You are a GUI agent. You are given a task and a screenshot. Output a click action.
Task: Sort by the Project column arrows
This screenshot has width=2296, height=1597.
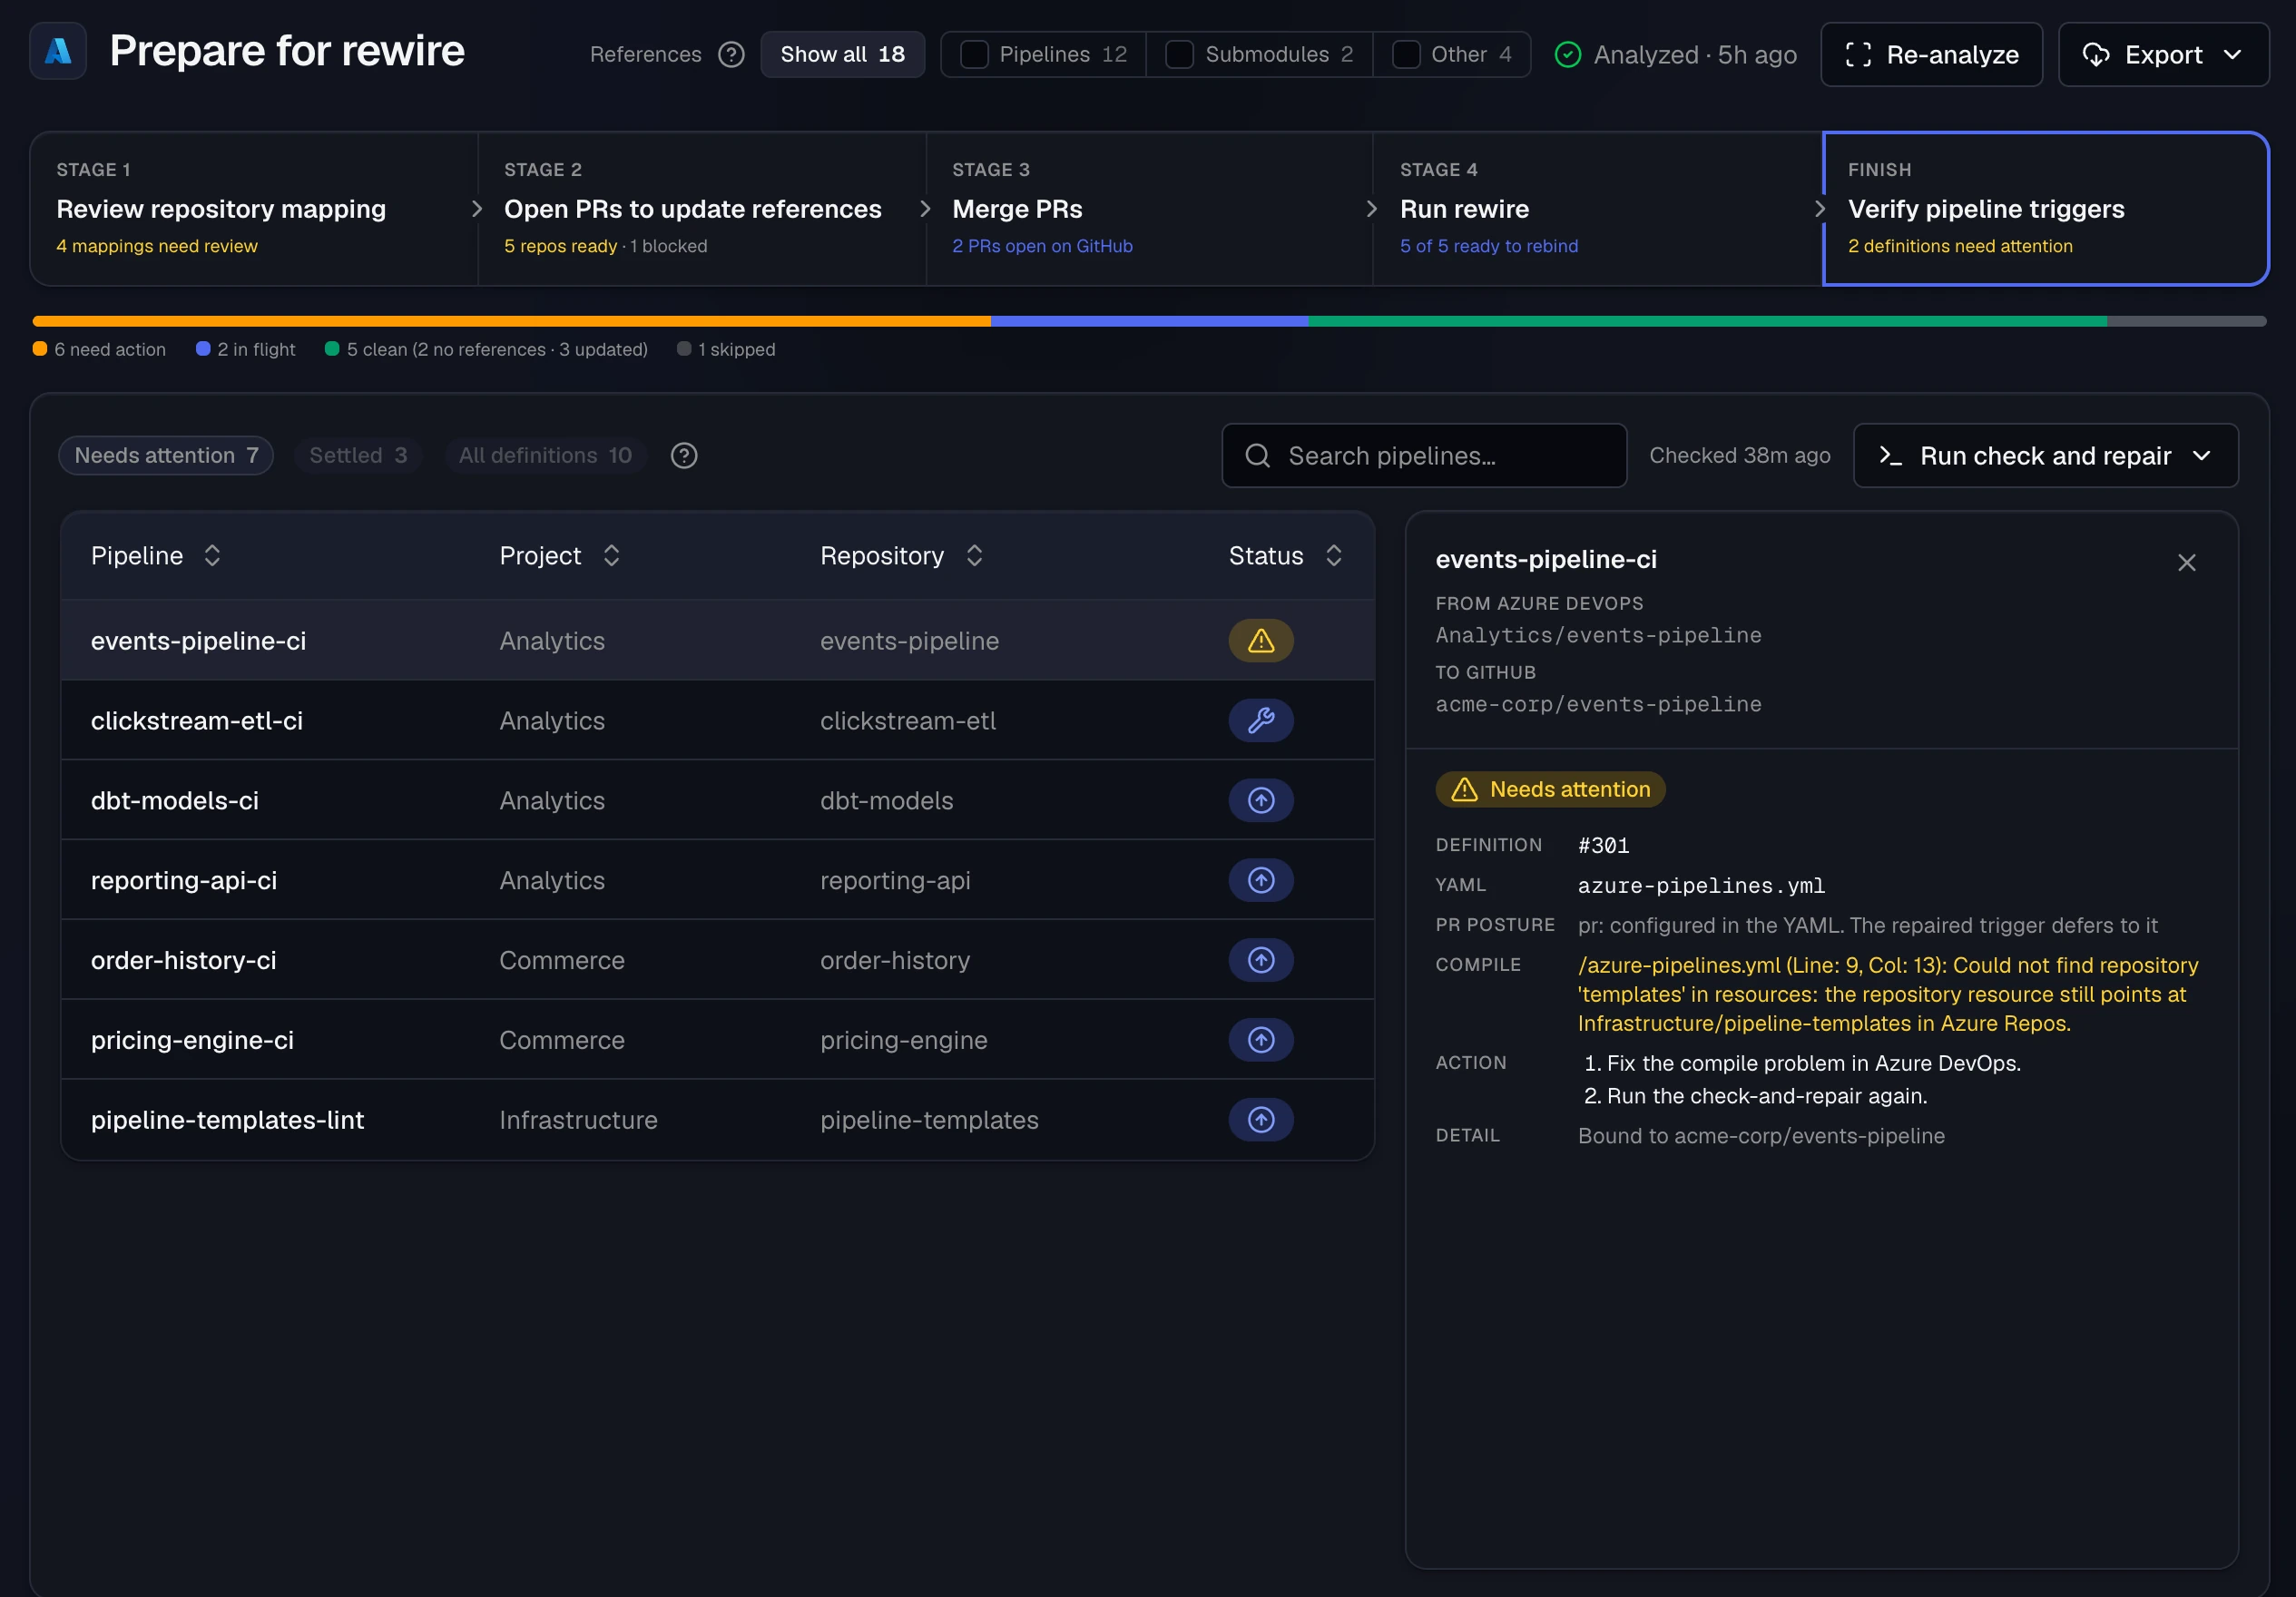pyautogui.click(x=611, y=555)
